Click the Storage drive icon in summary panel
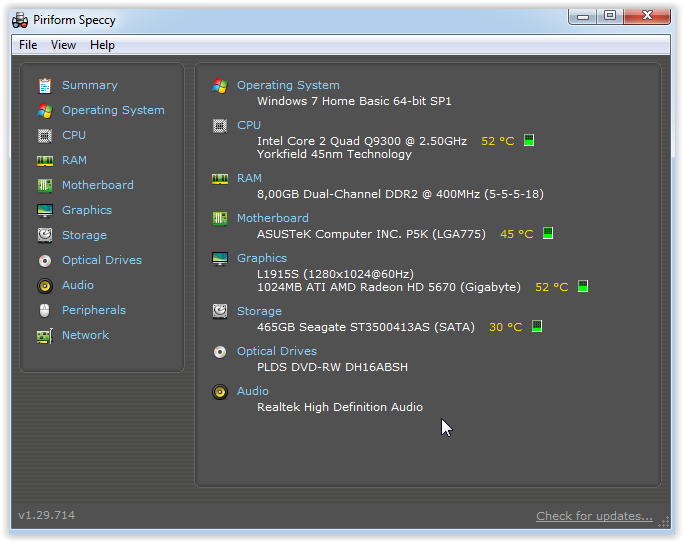The width and height of the screenshot is (683, 542). point(220,312)
